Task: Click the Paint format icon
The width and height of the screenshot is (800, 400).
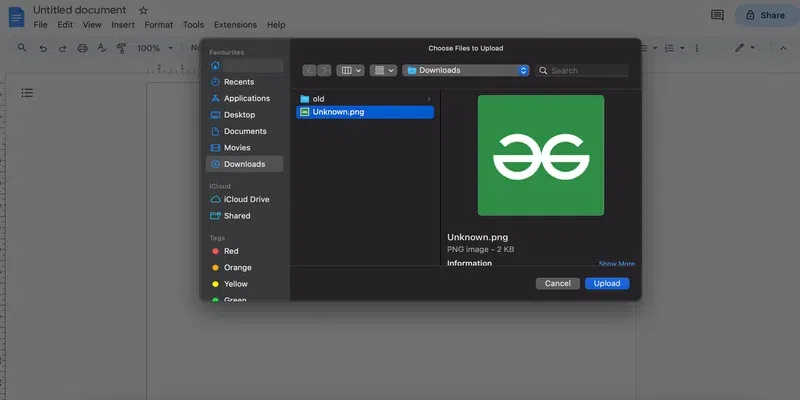Action: pyautogui.click(x=121, y=48)
